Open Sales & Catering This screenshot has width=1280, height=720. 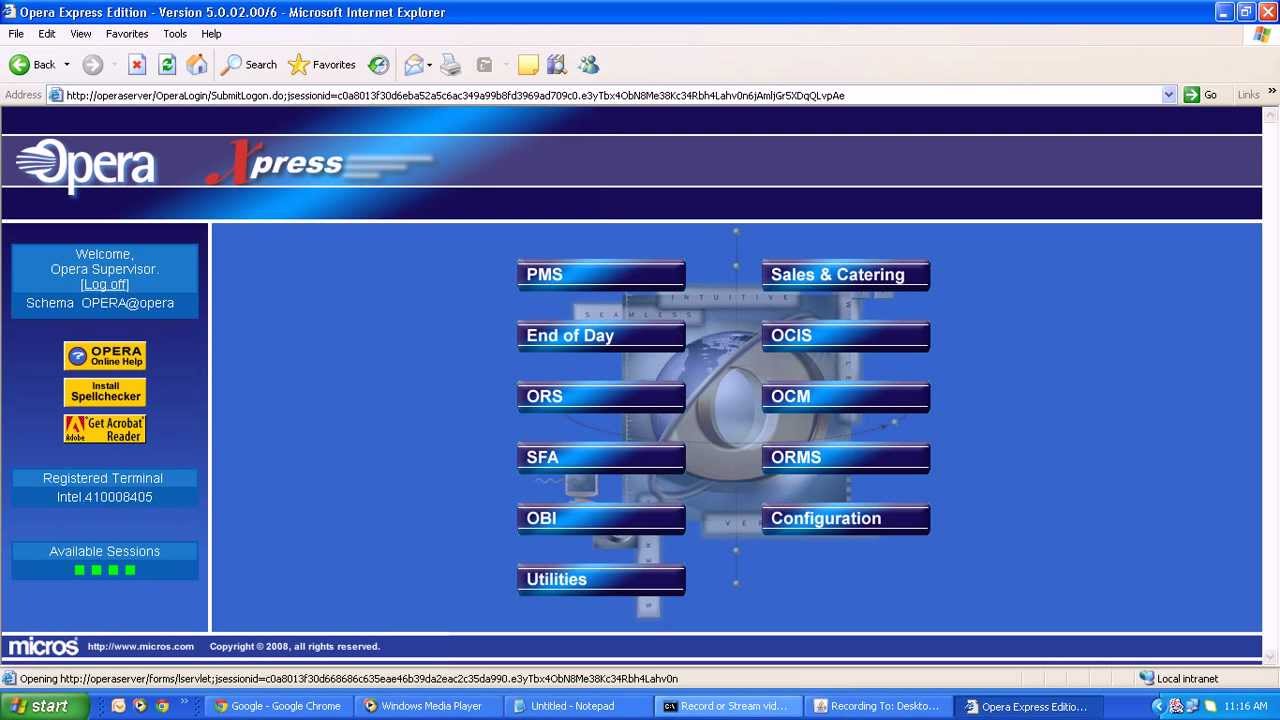pyautogui.click(x=846, y=275)
